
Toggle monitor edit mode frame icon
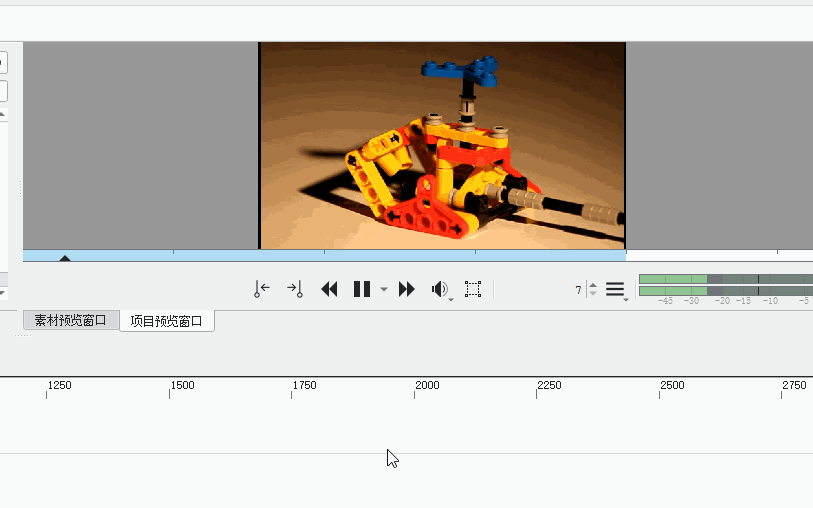[x=473, y=289]
